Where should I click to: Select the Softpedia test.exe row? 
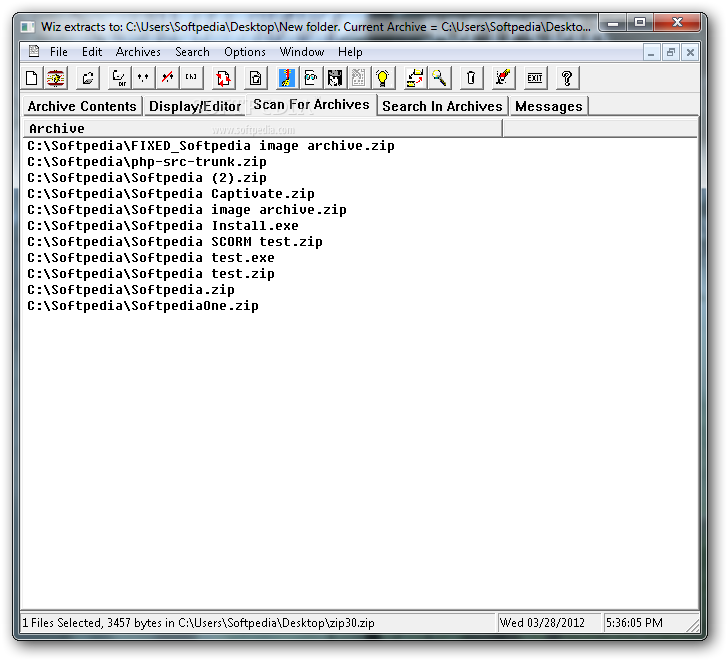tap(151, 258)
